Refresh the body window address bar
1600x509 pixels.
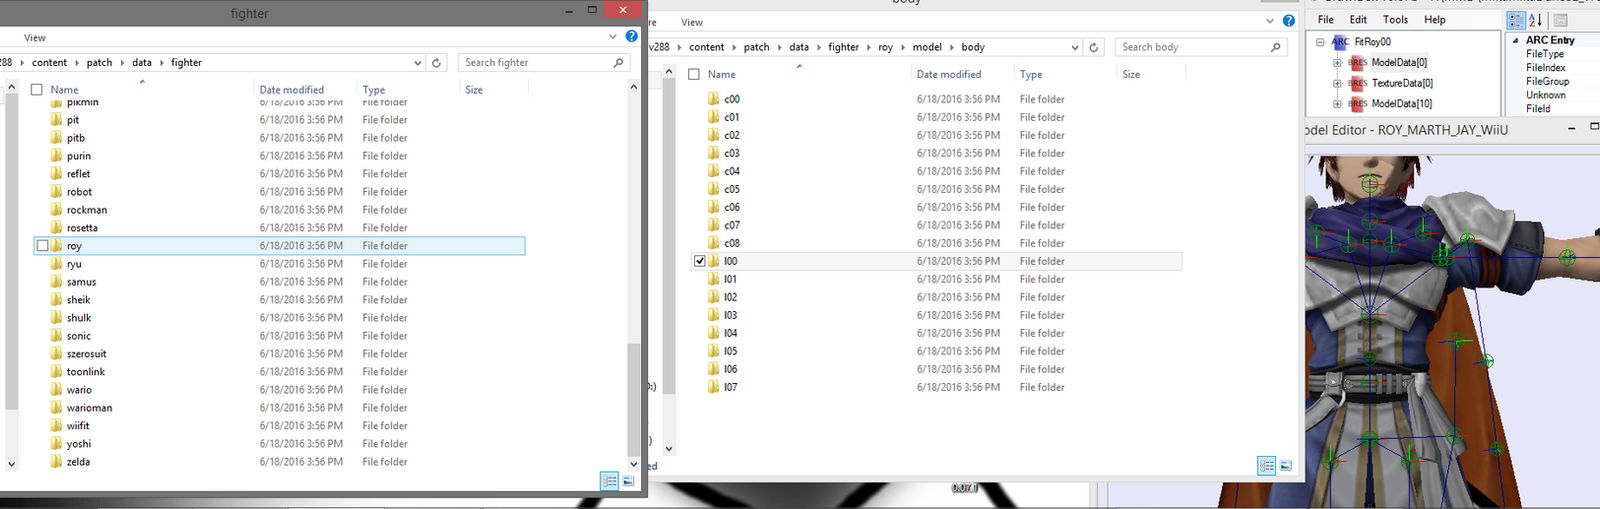click(x=1093, y=47)
